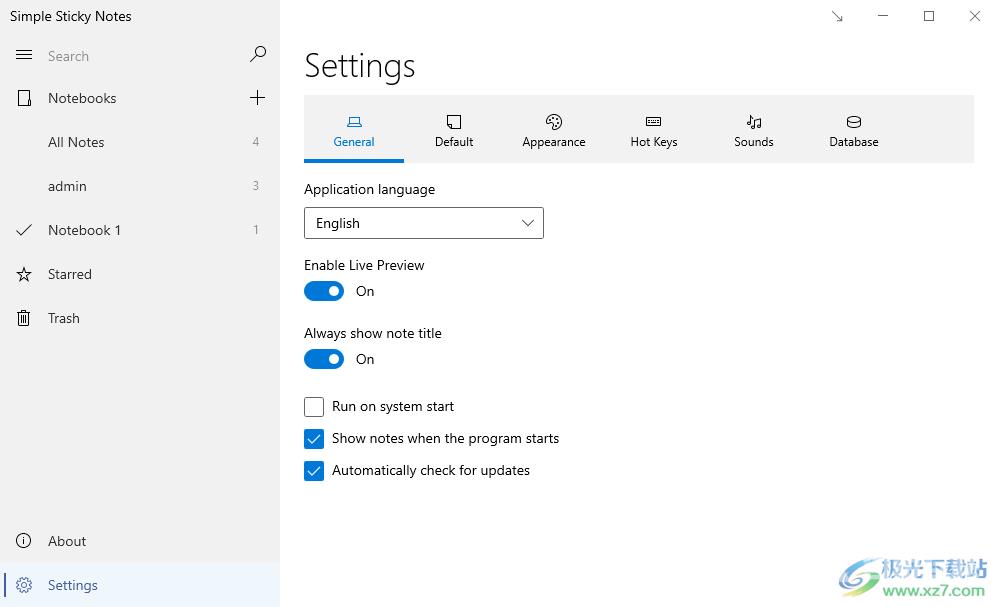Viewport: 998px width, 607px height.
Task: Expand the Application language dropdown
Action: (x=424, y=223)
